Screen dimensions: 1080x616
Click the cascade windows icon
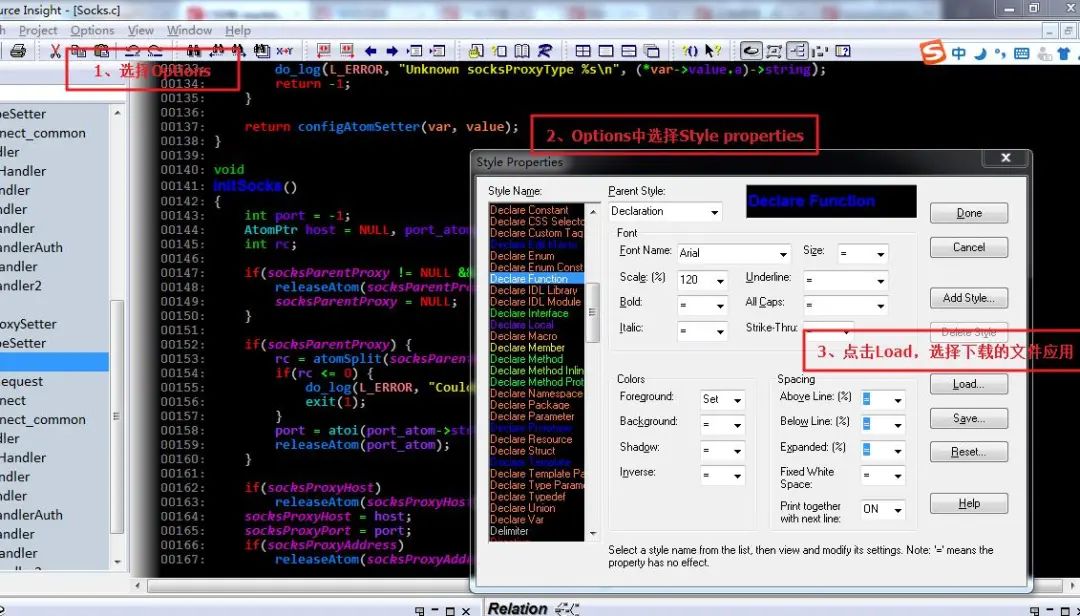point(652,51)
